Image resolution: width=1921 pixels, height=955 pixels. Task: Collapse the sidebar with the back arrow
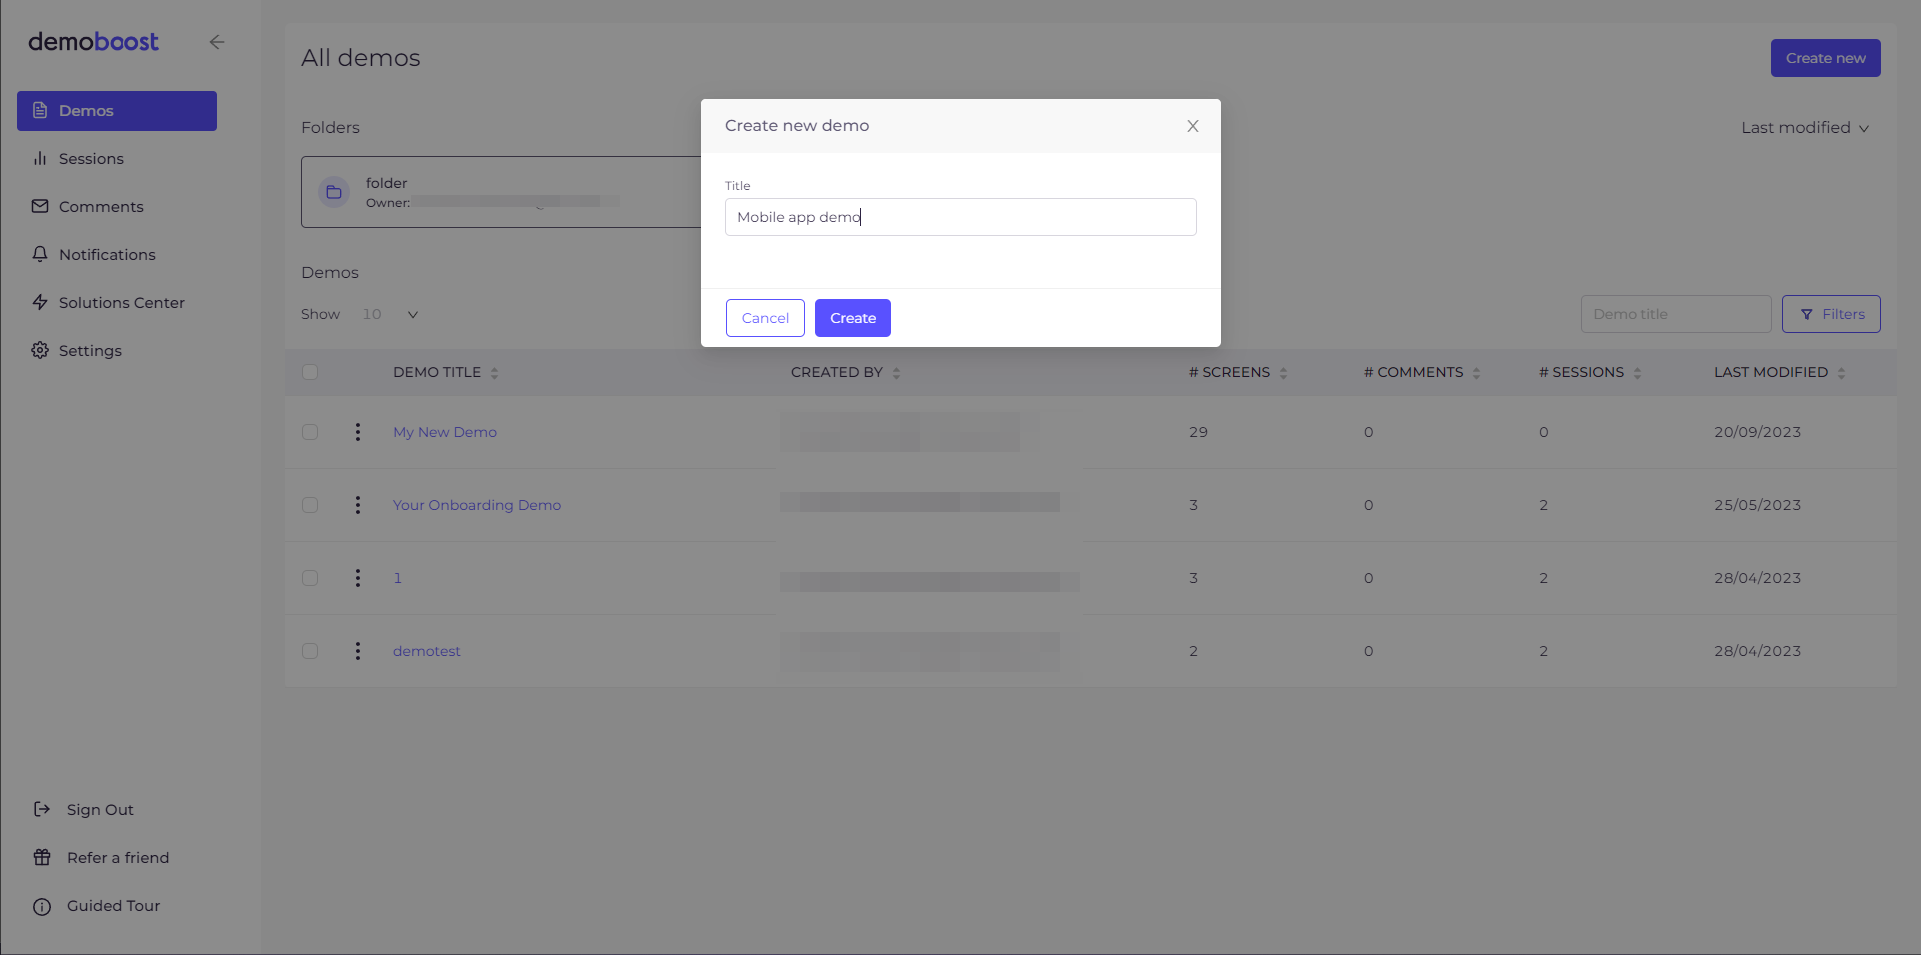click(x=217, y=42)
